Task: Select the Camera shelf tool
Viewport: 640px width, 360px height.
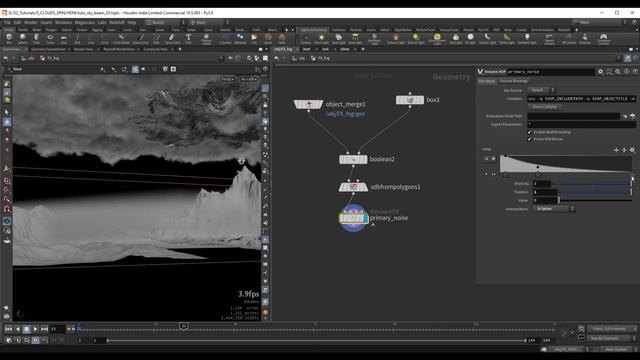Action: (306, 38)
